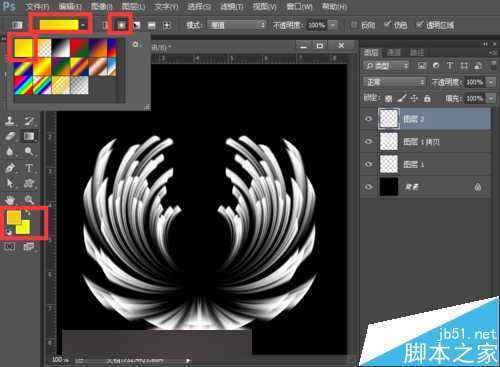Filter layers by adjustment layer icon
Viewport: 500px width, 367px height.
(x=436, y=66)
